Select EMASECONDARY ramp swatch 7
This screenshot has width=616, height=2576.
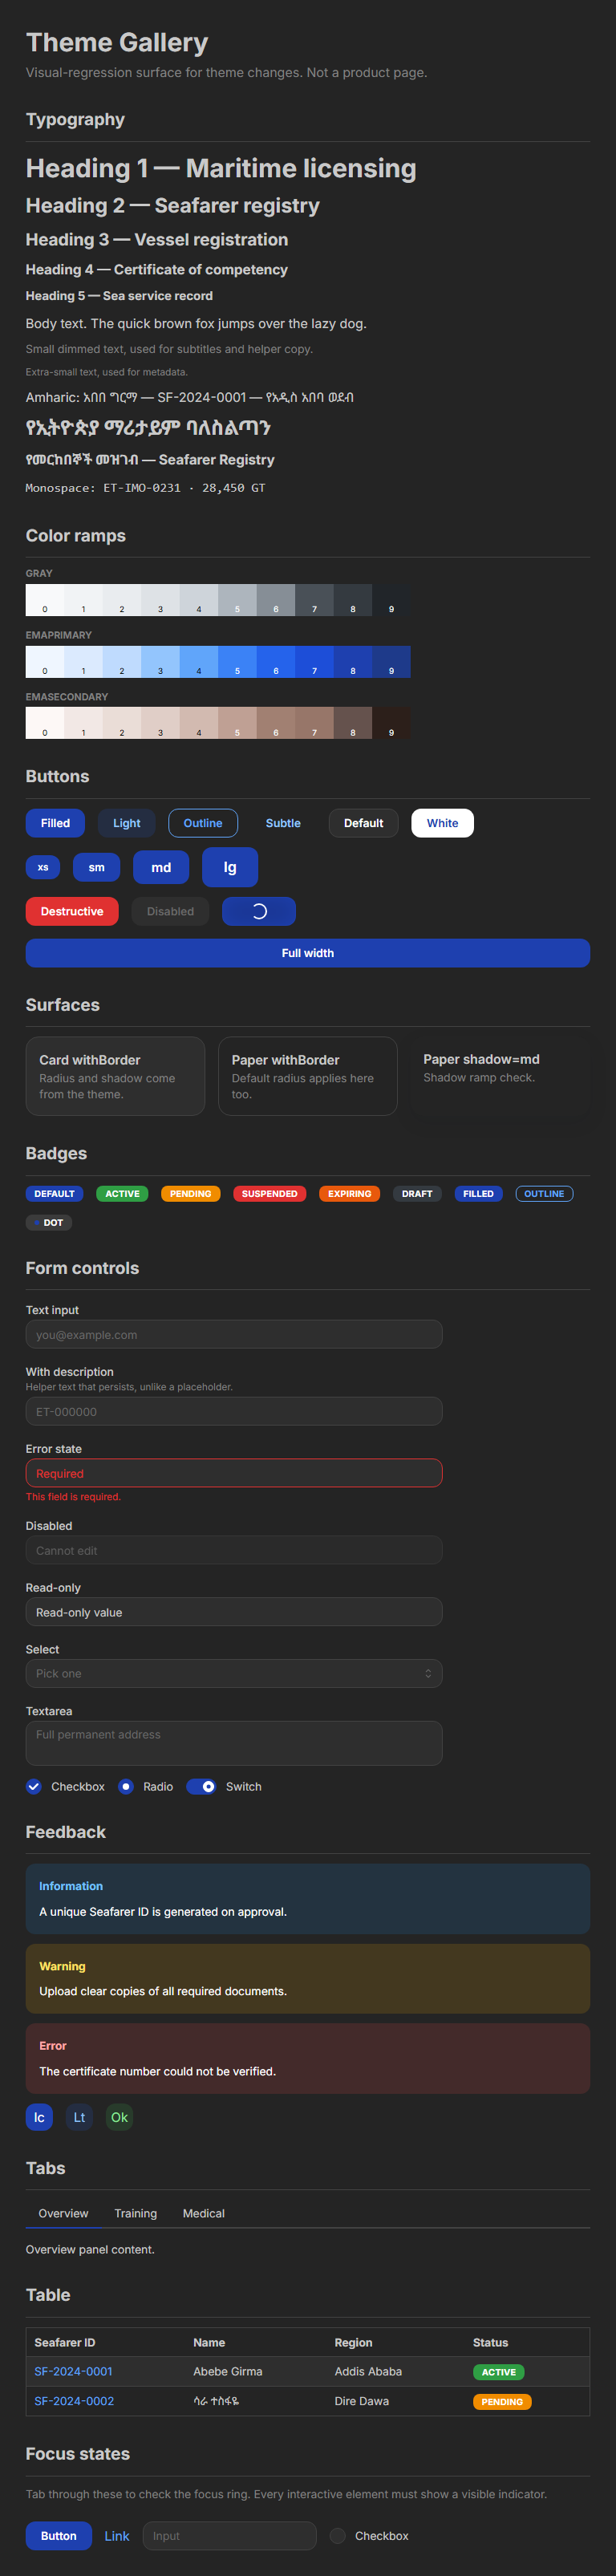[x=314, y=723]
